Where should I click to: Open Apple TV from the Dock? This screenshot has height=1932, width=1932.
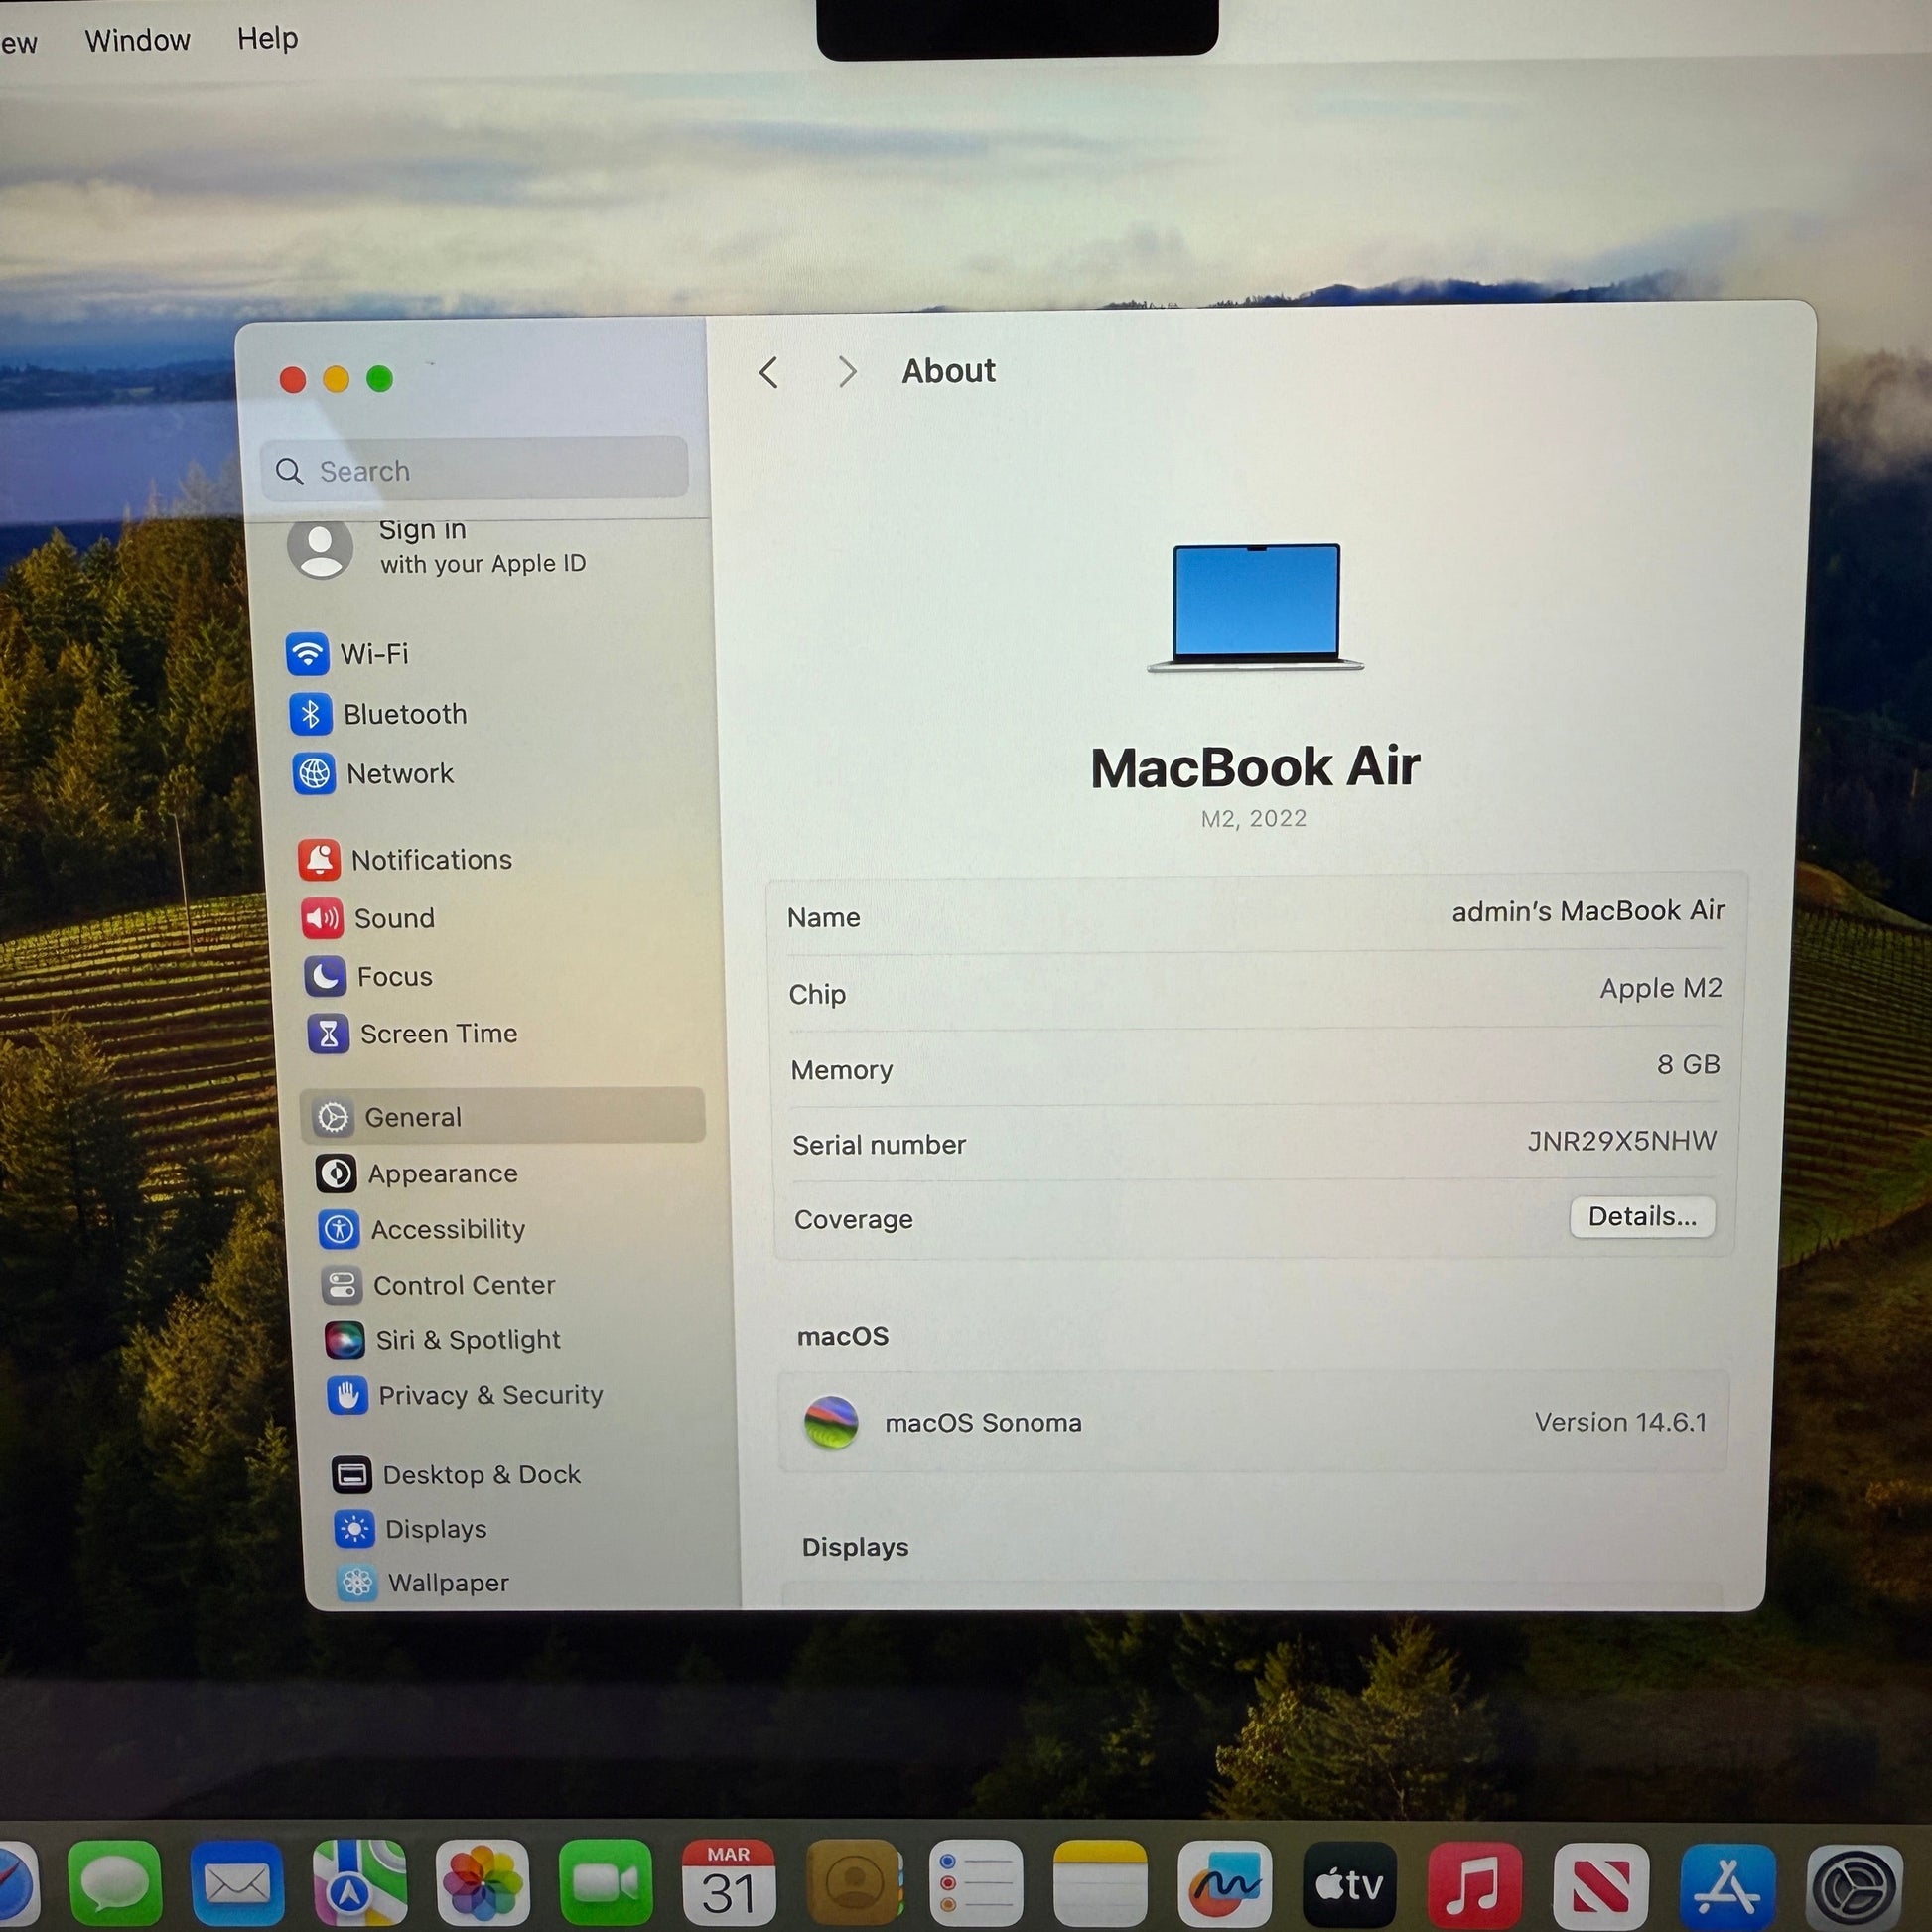pos(1350,1884)
